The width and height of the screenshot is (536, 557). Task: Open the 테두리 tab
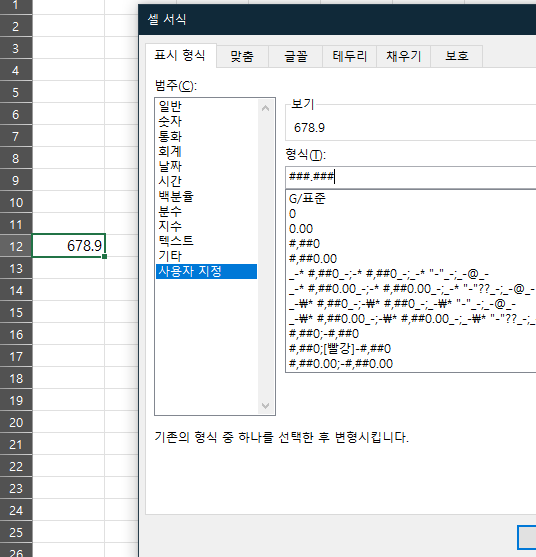pos(350,56)
